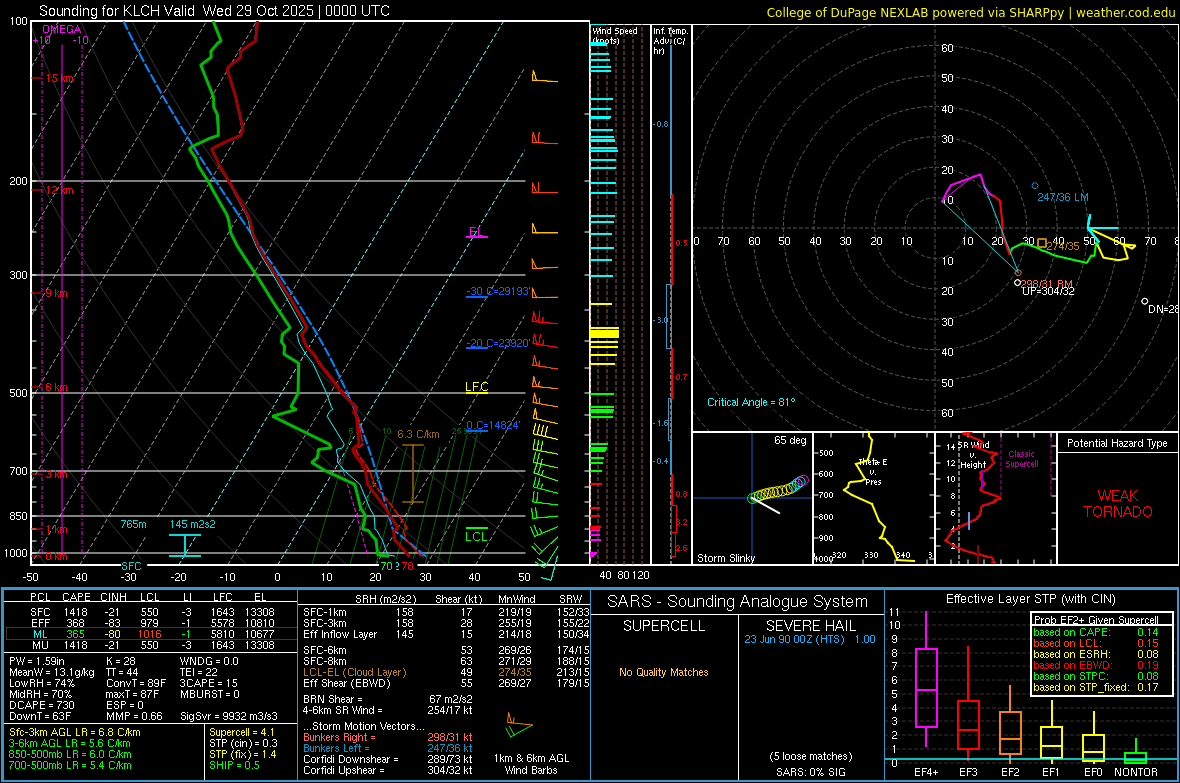1180x783 pixels.
Task: Select the based on STP_fixed: 0.17 row
Action: point(1096,687)
